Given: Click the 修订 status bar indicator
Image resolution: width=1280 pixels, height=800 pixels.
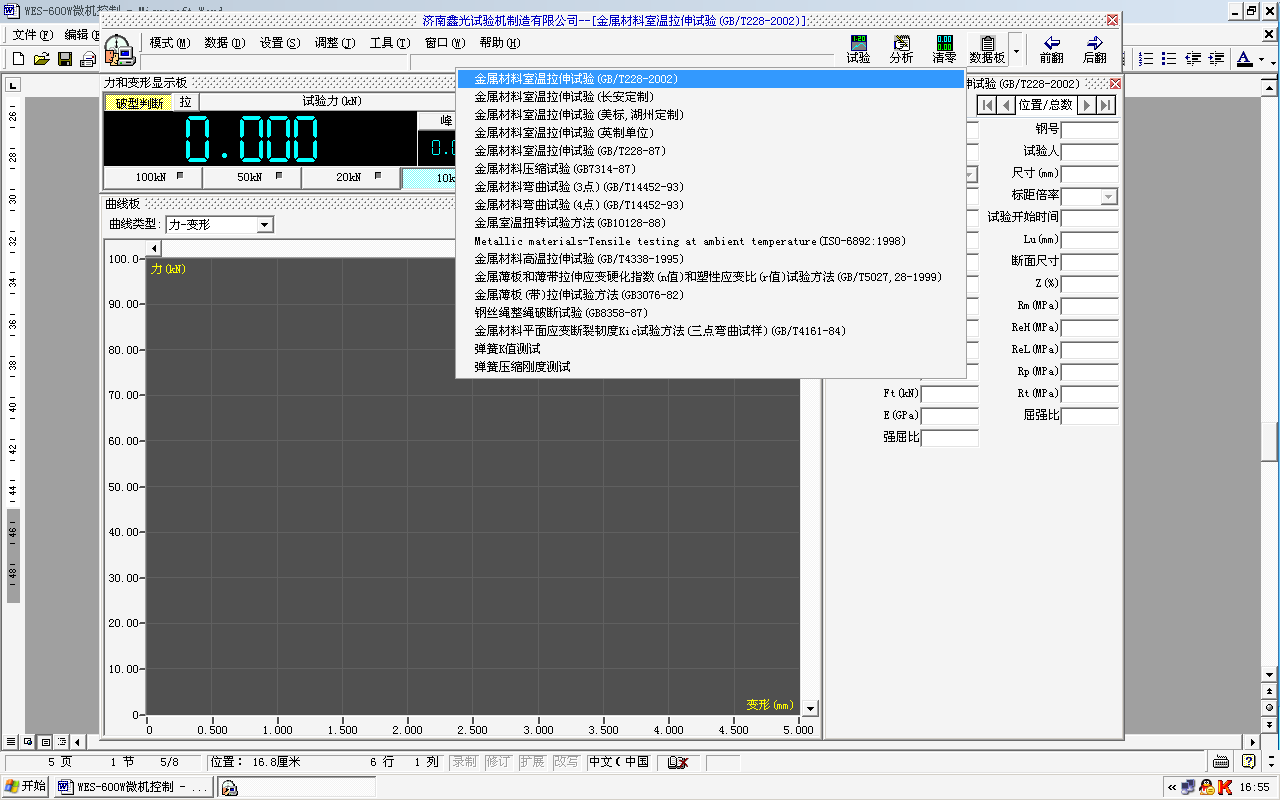Looking at the screenshot, I should (497, 762).
